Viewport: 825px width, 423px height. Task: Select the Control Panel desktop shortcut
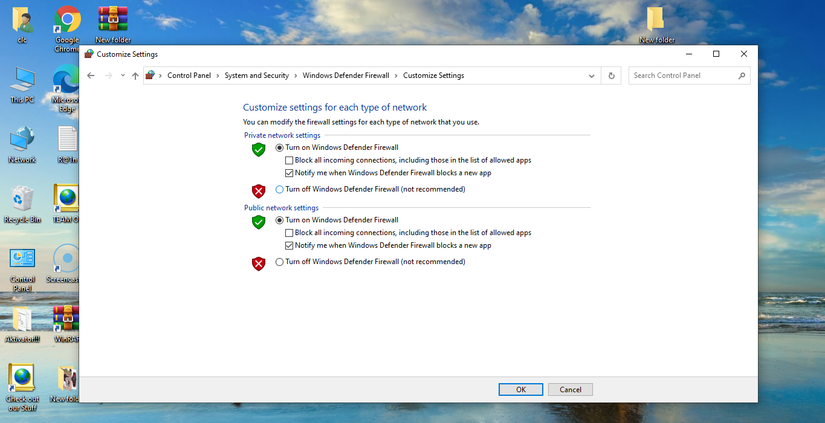coord(22,270)
